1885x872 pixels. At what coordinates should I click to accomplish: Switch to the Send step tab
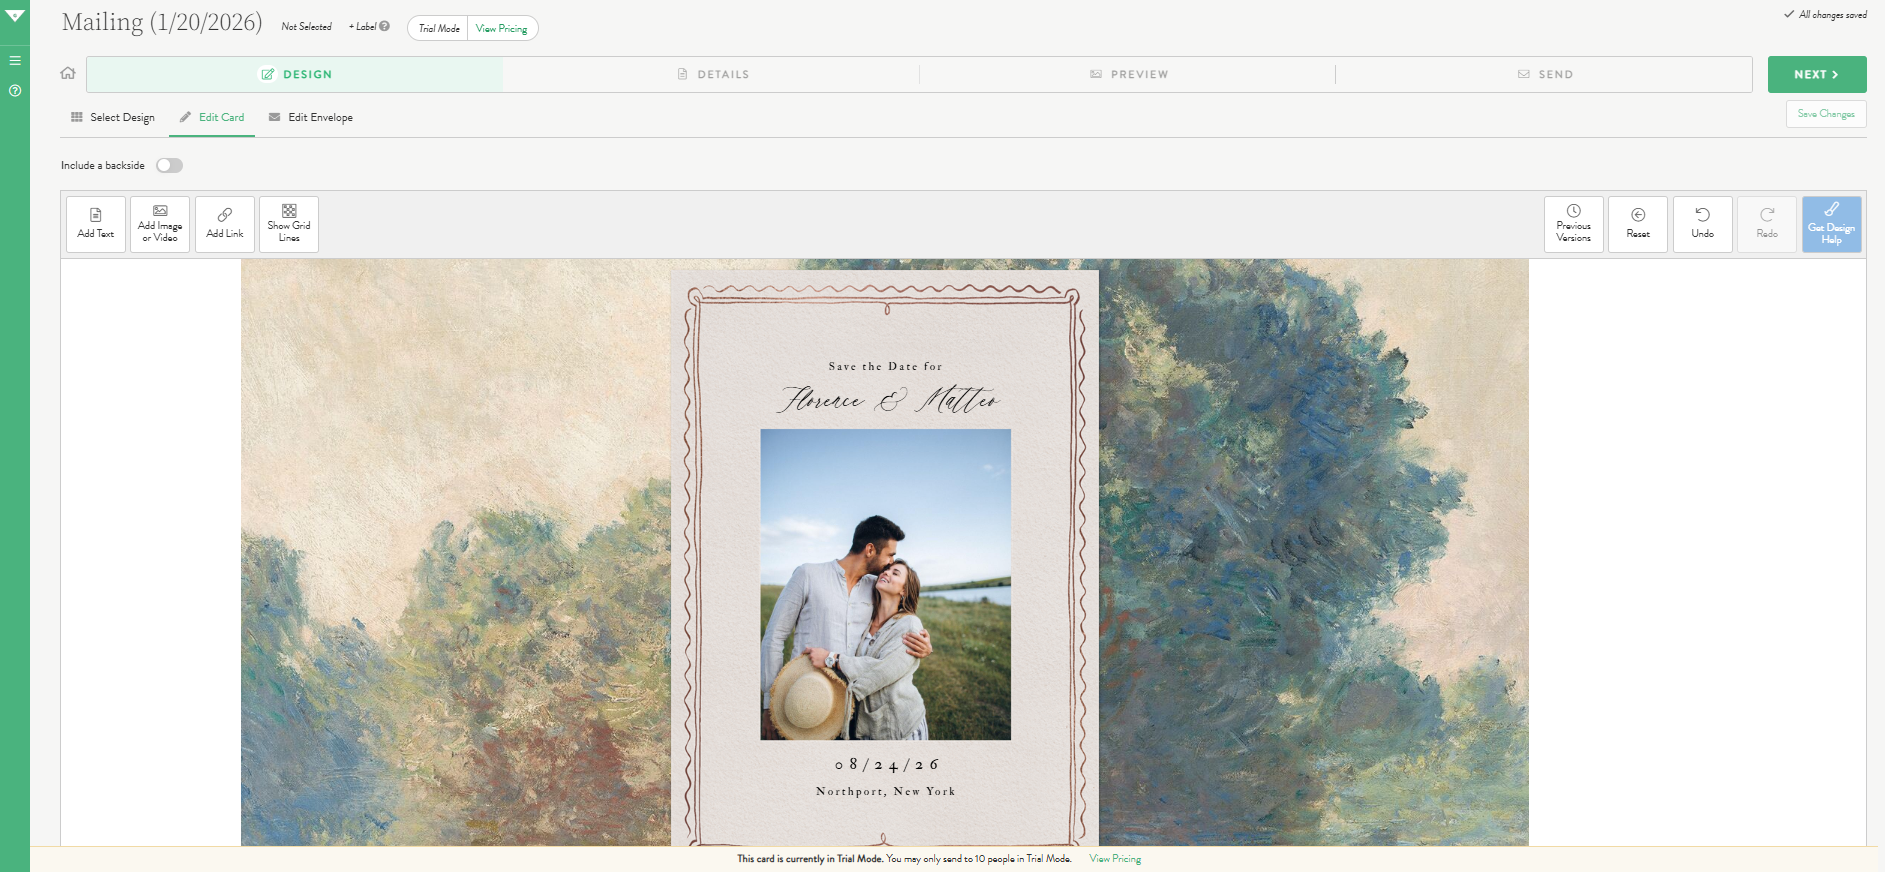[1544, 74]
